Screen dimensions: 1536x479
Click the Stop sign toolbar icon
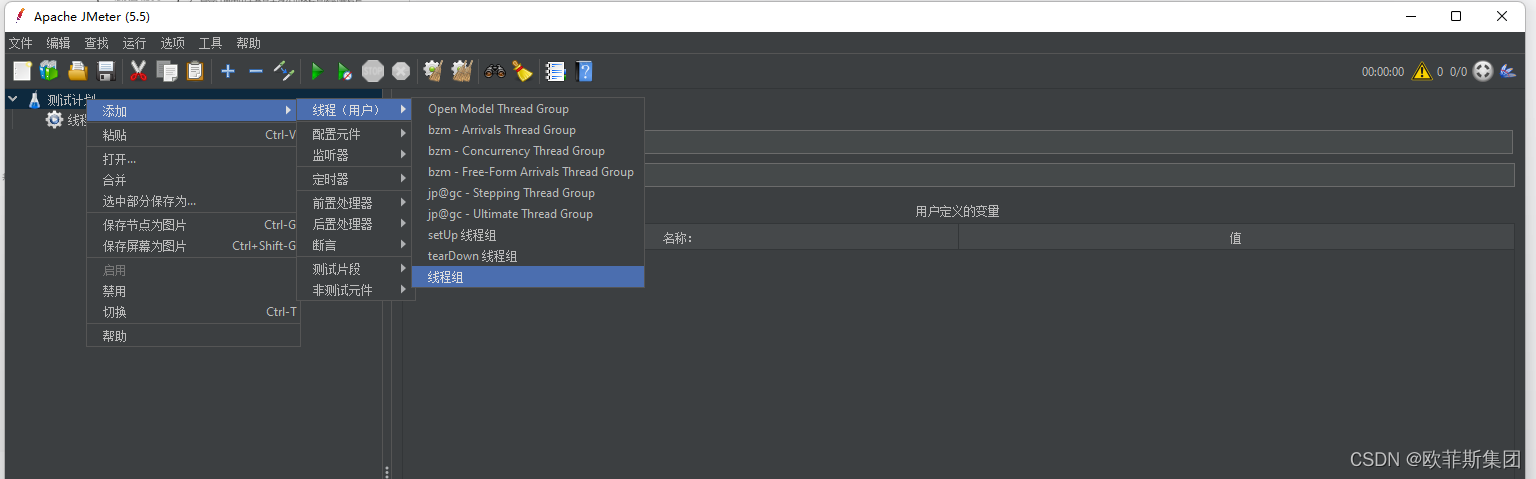click(x=373, y=71)
